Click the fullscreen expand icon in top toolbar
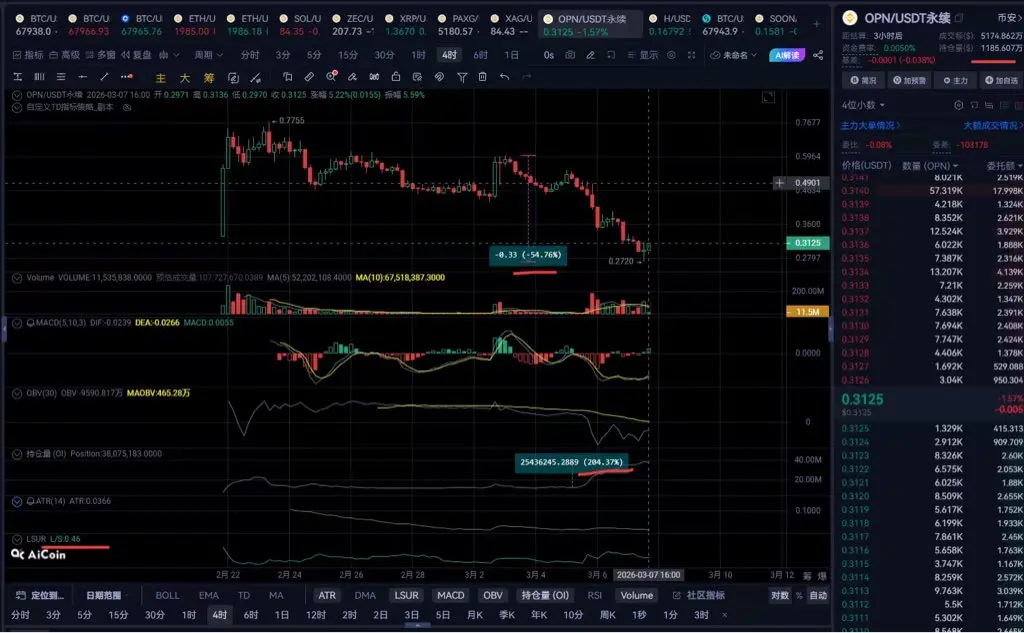The width and height of the screenshot is (1024, 633). pos(692,55)
